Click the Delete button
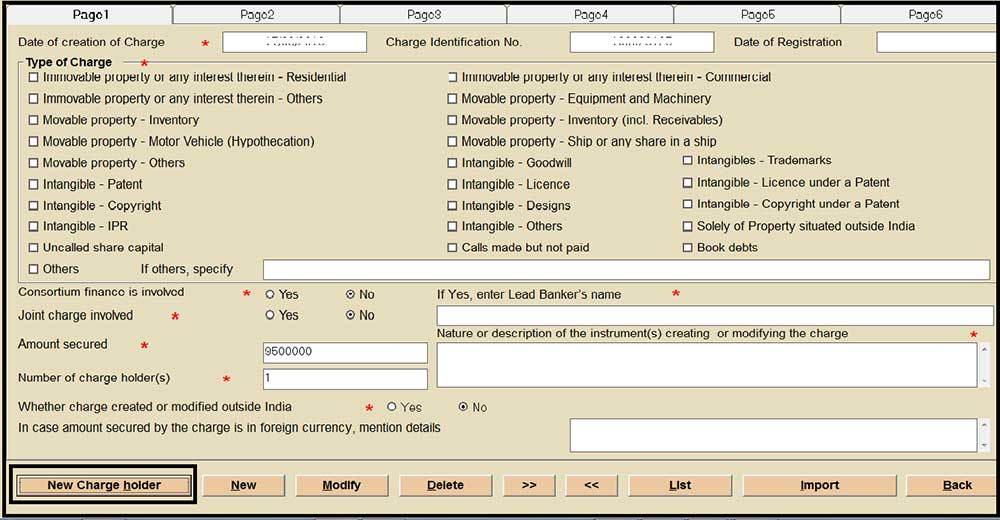The width and height of the screenshot is (1000, 520). [445, 485]
